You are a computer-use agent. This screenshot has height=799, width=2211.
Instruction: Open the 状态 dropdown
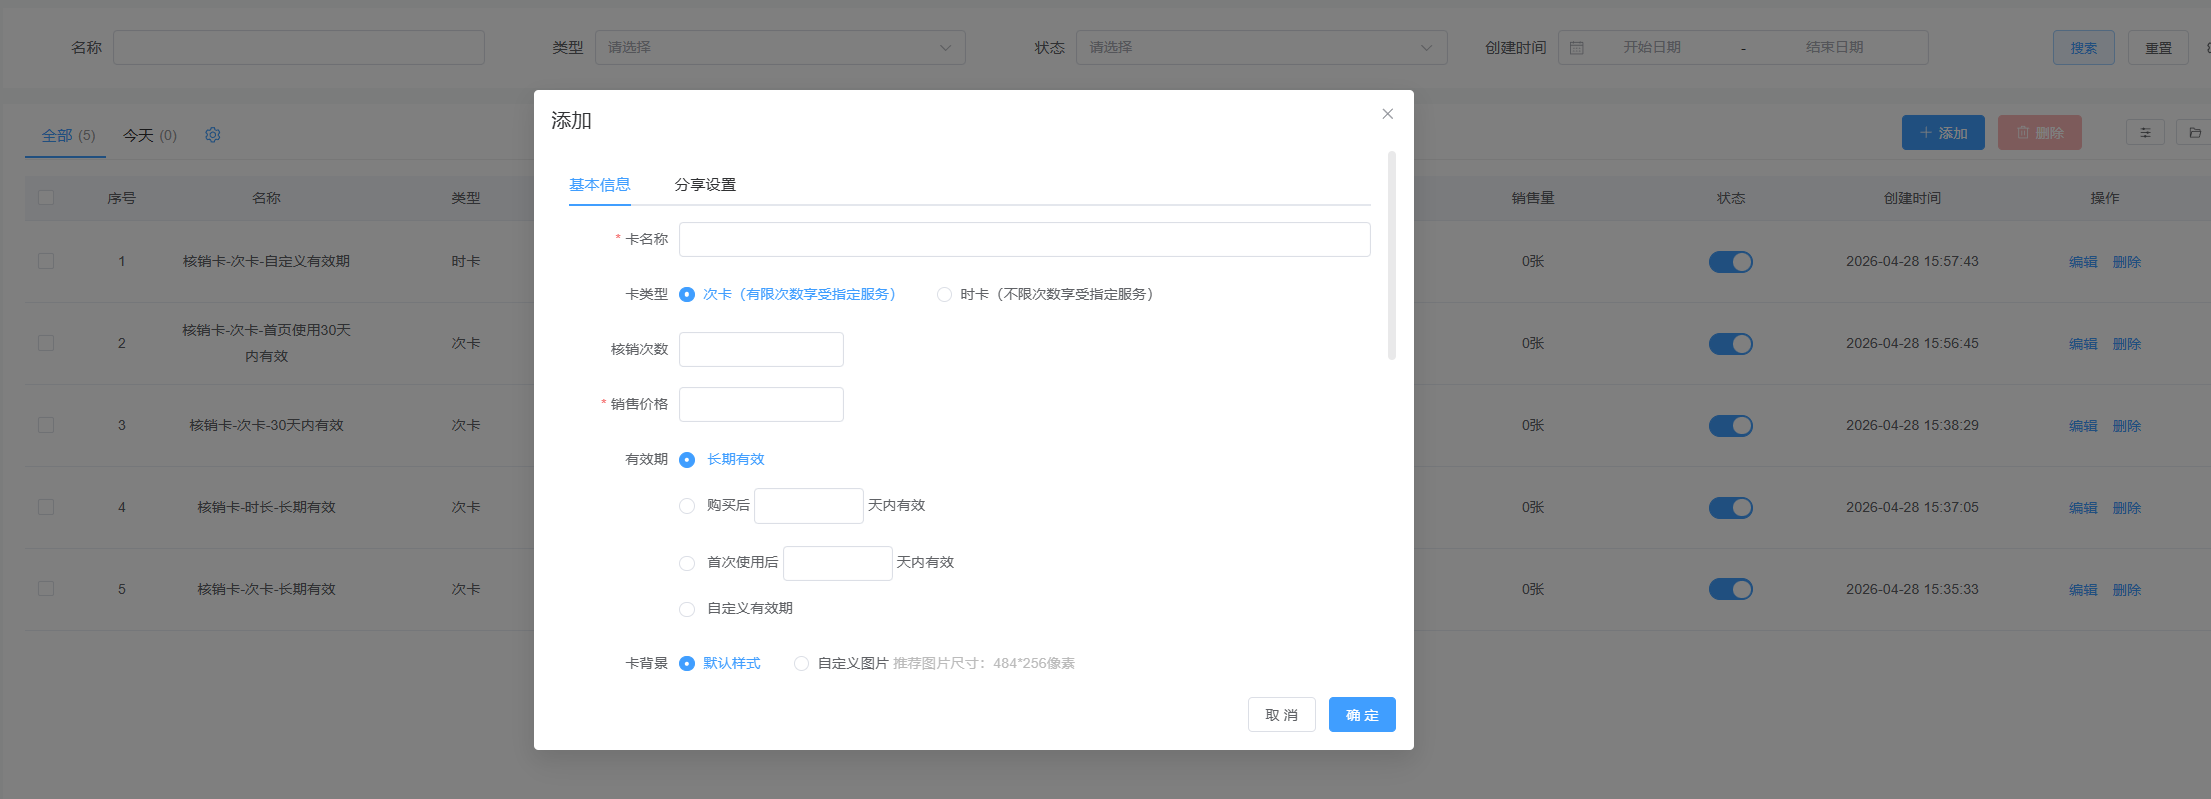tap(1262, 48)
